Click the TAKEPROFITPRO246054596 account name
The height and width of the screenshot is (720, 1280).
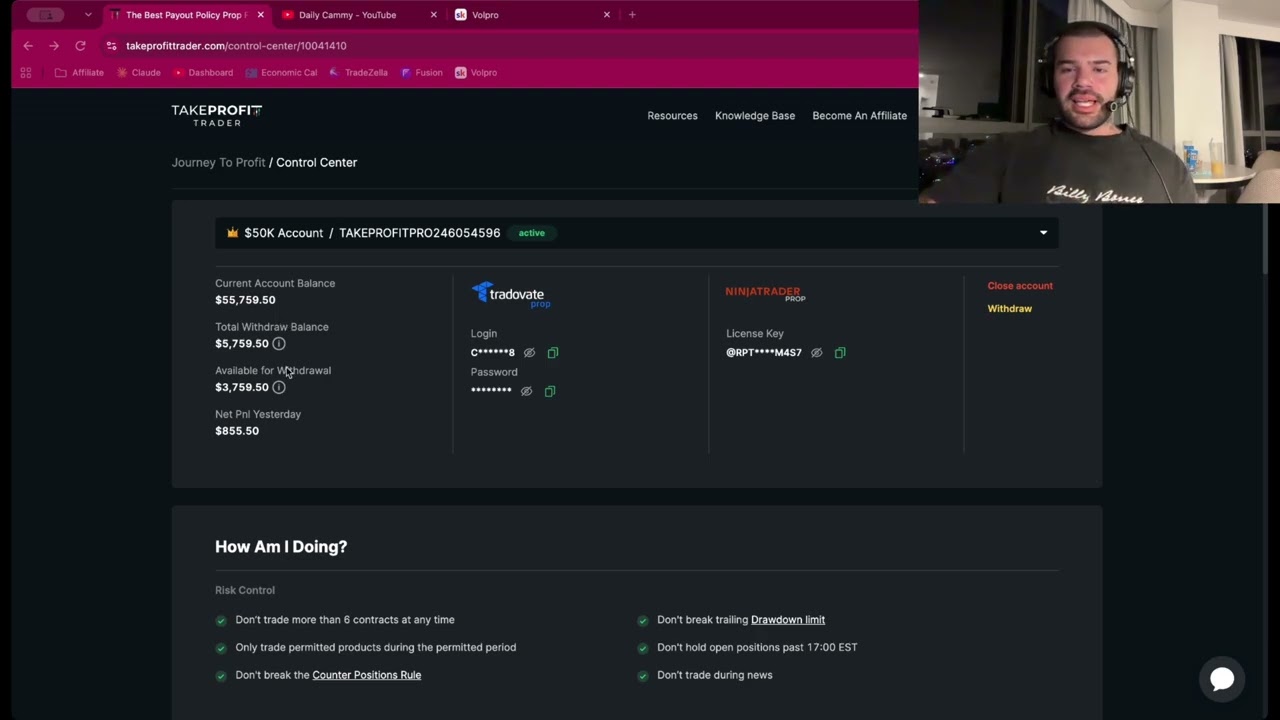420,233
